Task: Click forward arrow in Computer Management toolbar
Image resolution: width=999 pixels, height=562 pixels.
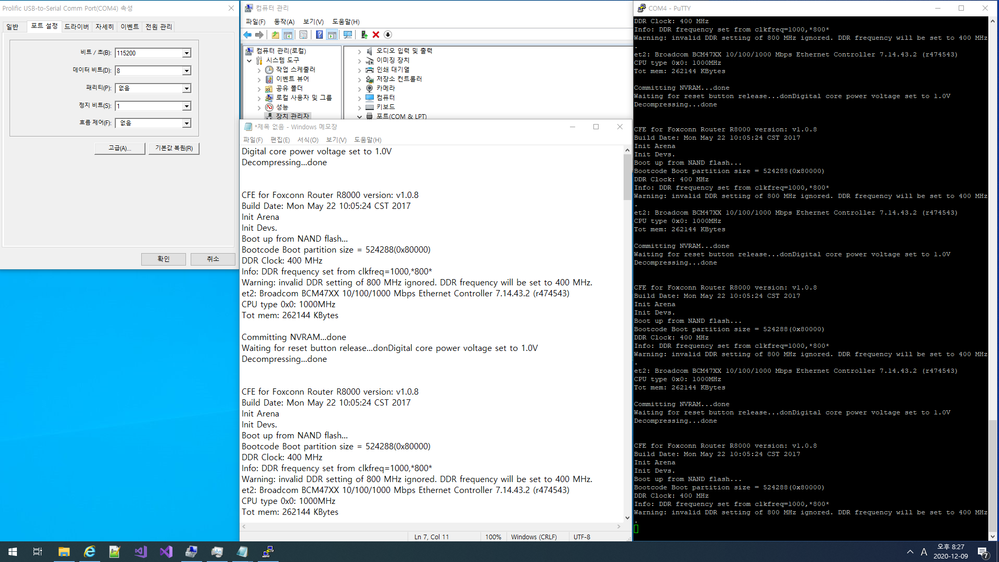Action: pyautogui.click(x=259, y=35)
